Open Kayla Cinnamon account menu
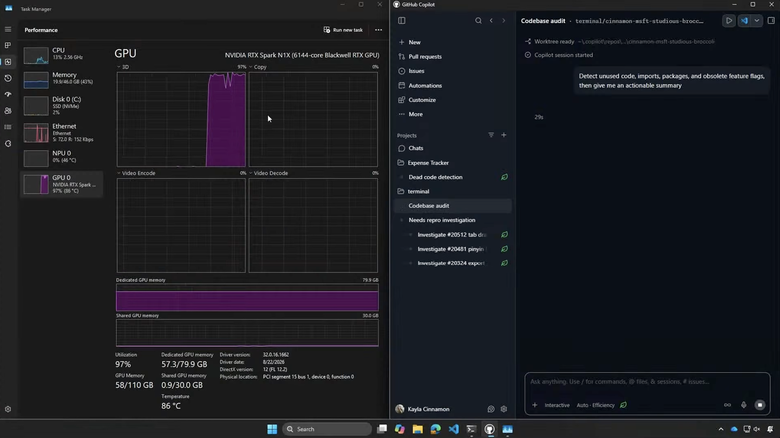Screen dimensions: 780x438 (422, 409)
